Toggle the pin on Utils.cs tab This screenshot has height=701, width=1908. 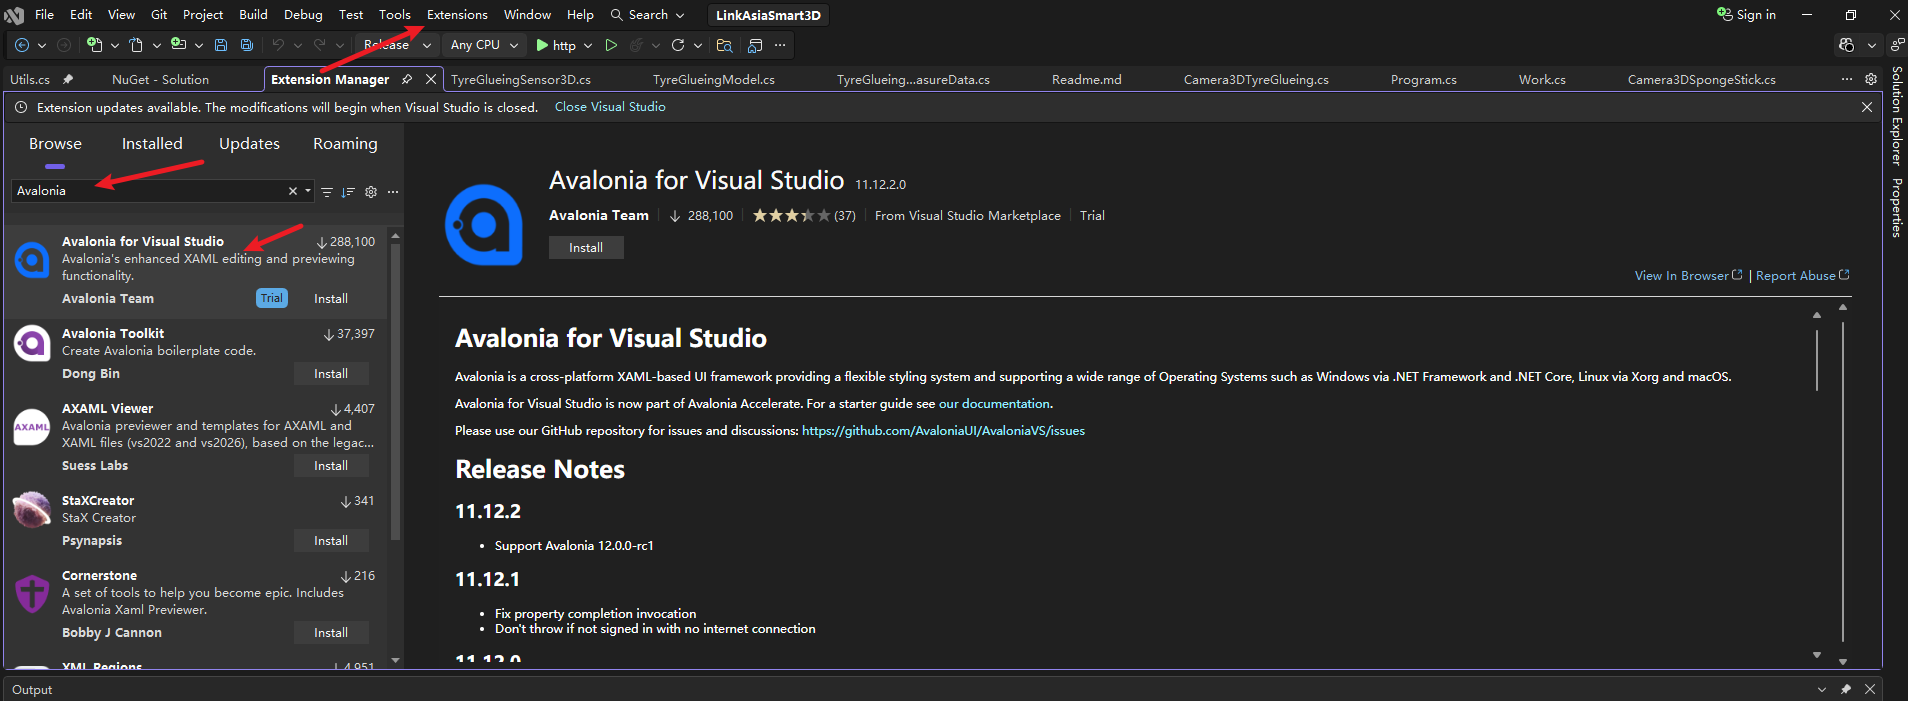click(68, 79)
